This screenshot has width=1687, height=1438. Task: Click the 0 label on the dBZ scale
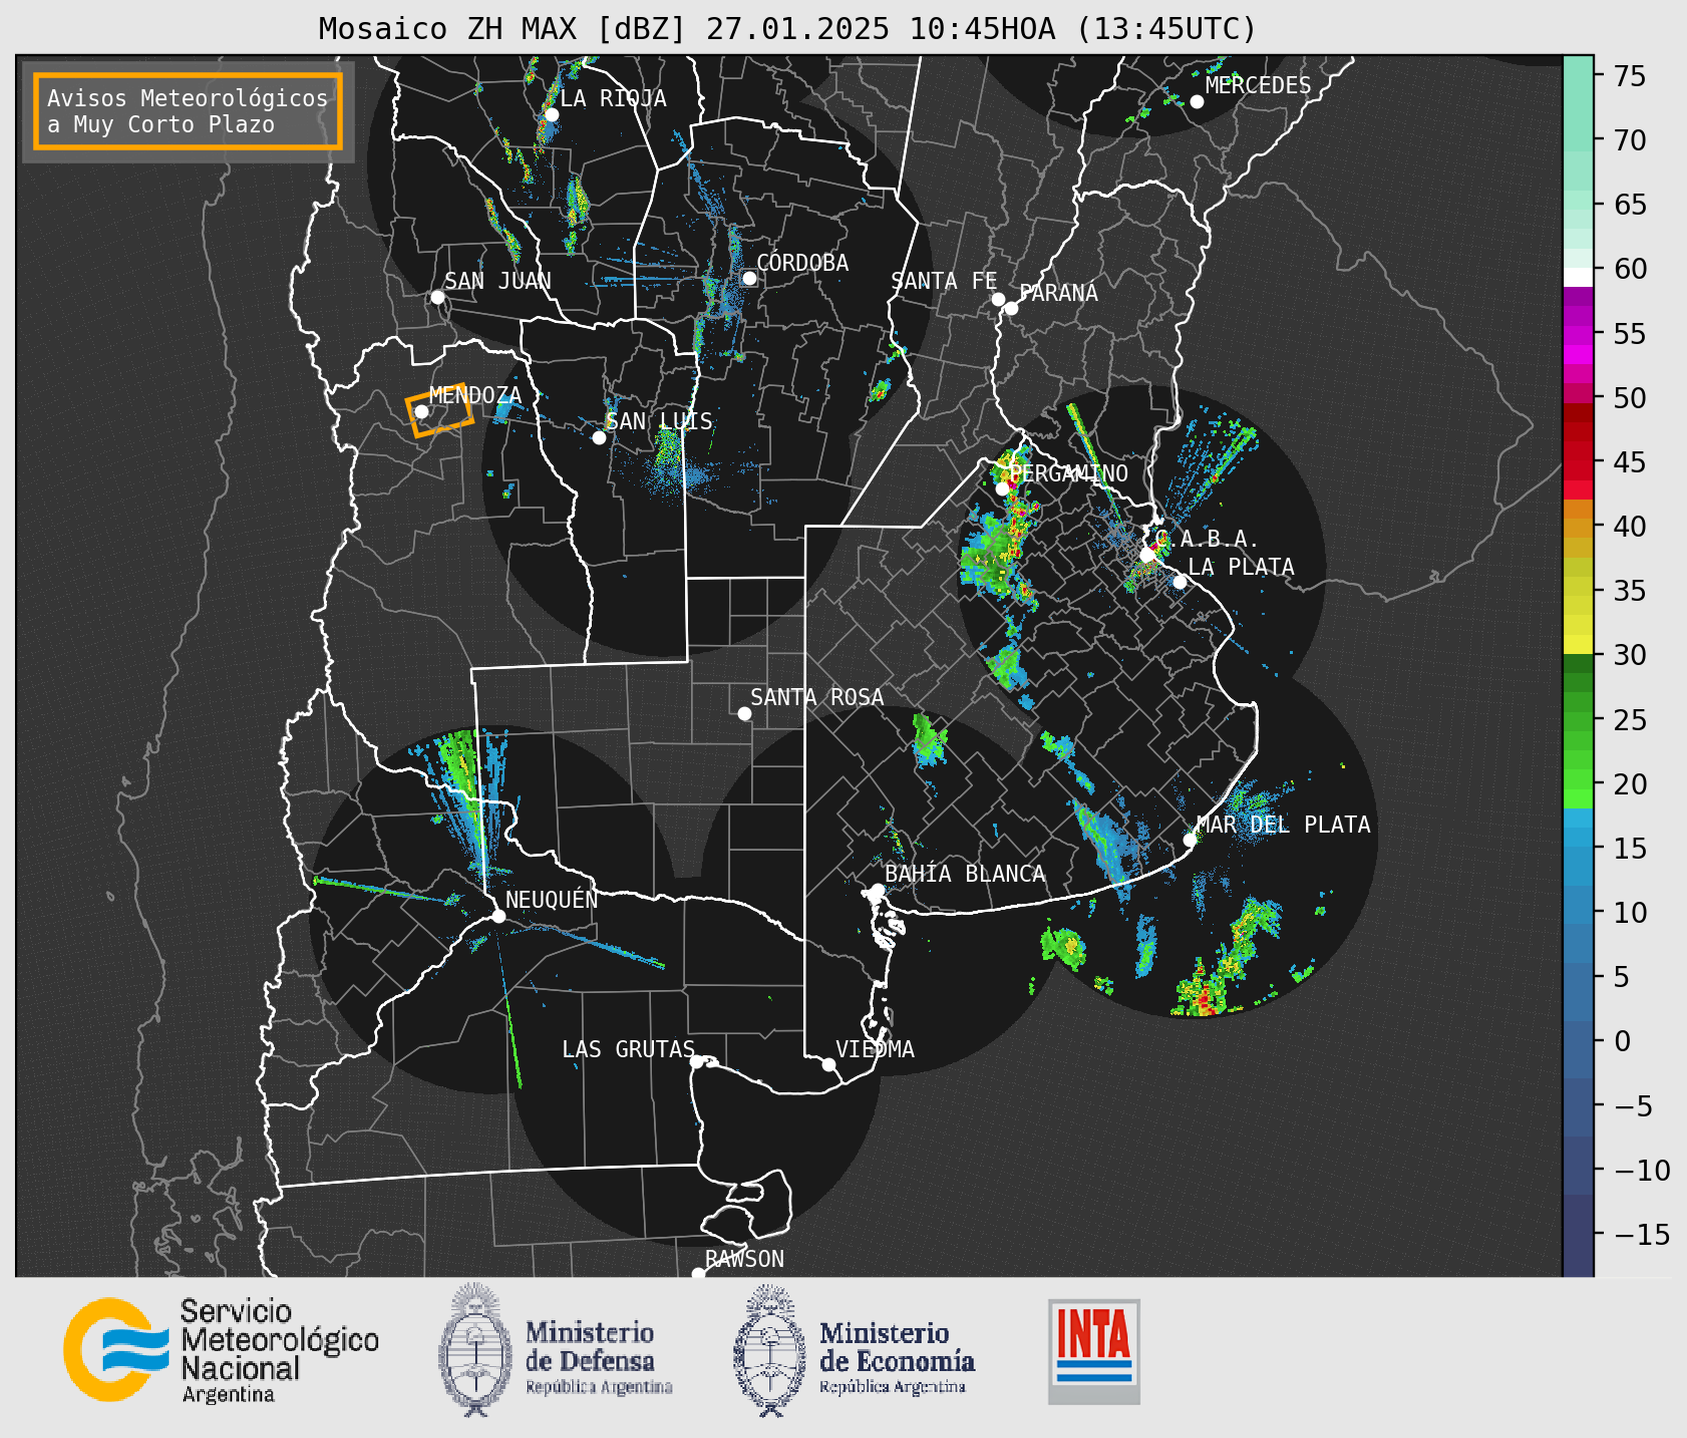[1622, 1041]
